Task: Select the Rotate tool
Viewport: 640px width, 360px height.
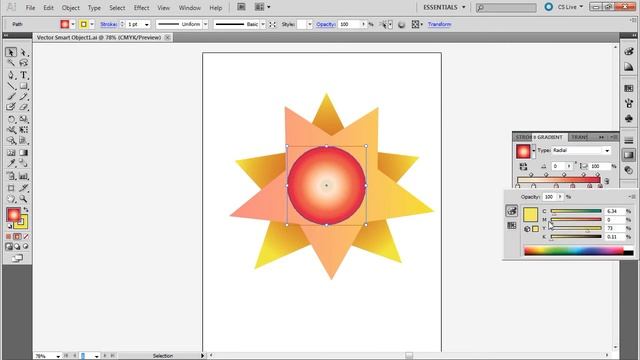Action: [x=11, y=119]
